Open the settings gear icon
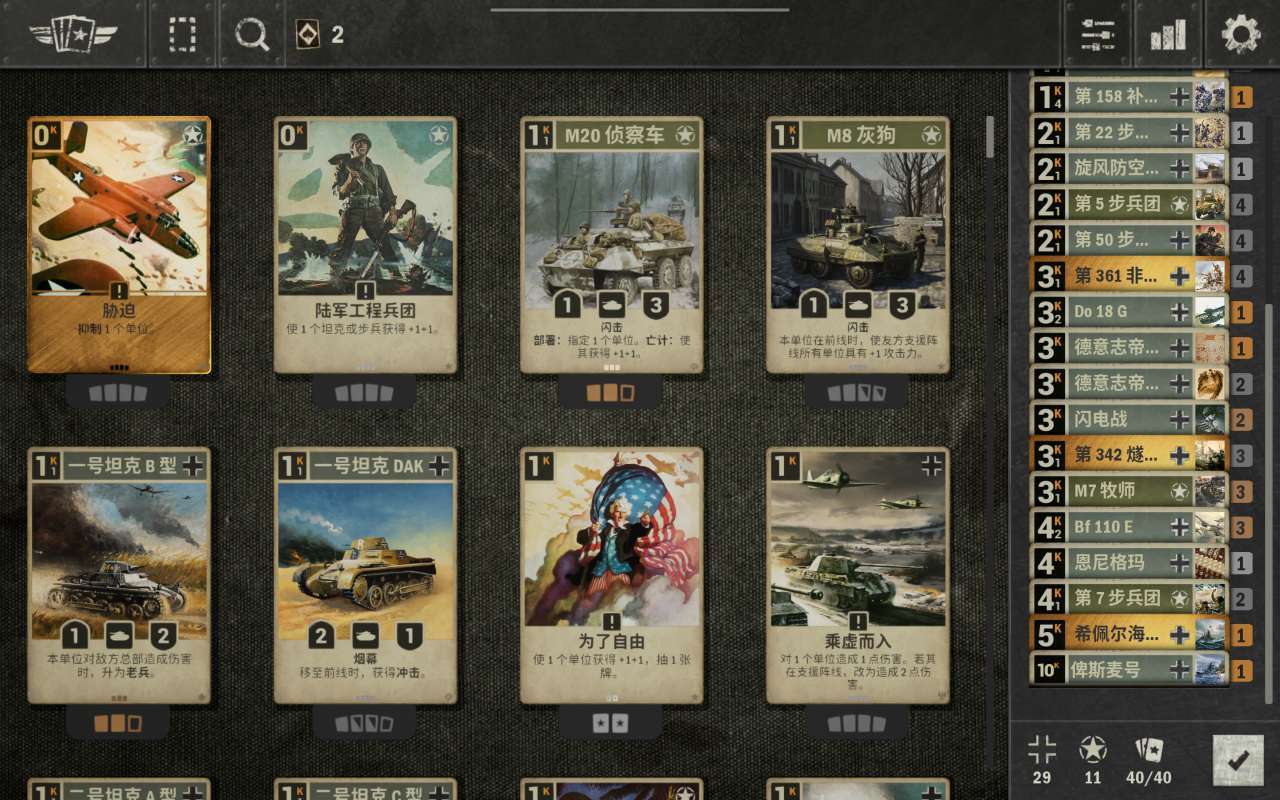Viewport: 1280px width, 800px height. click(x=1241, y=34)
